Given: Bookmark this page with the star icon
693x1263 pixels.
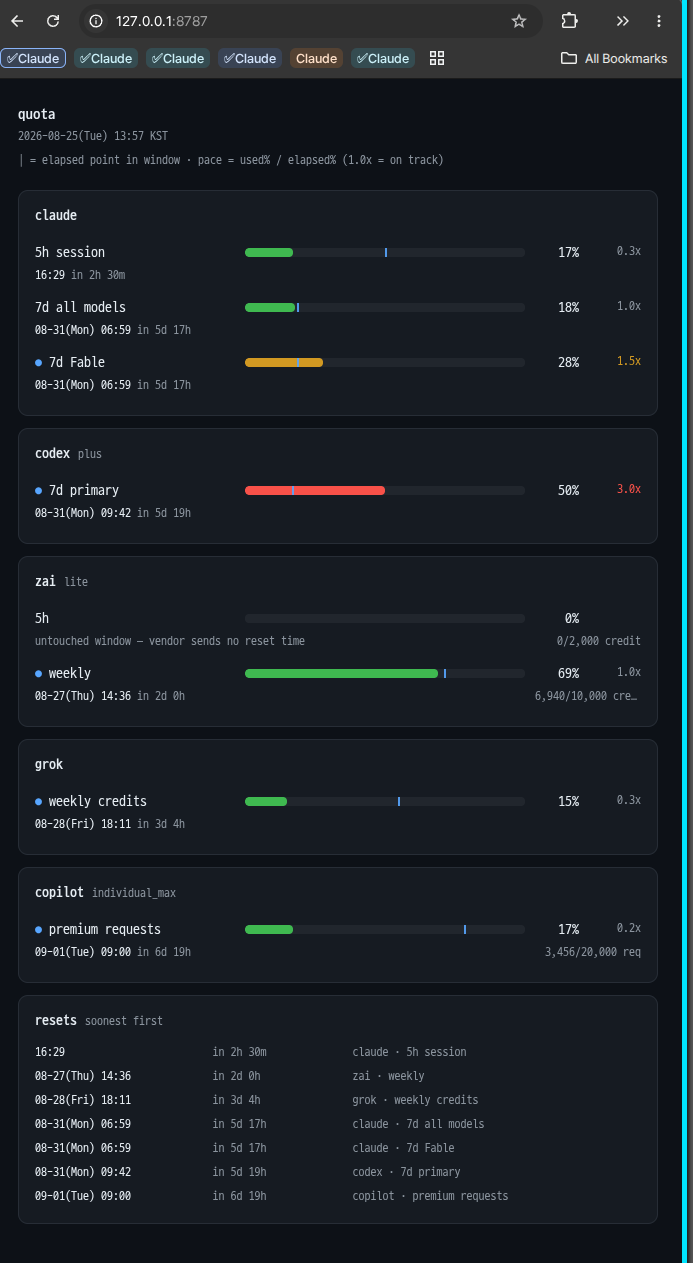Looking at the screenshot, I should 519,21.
